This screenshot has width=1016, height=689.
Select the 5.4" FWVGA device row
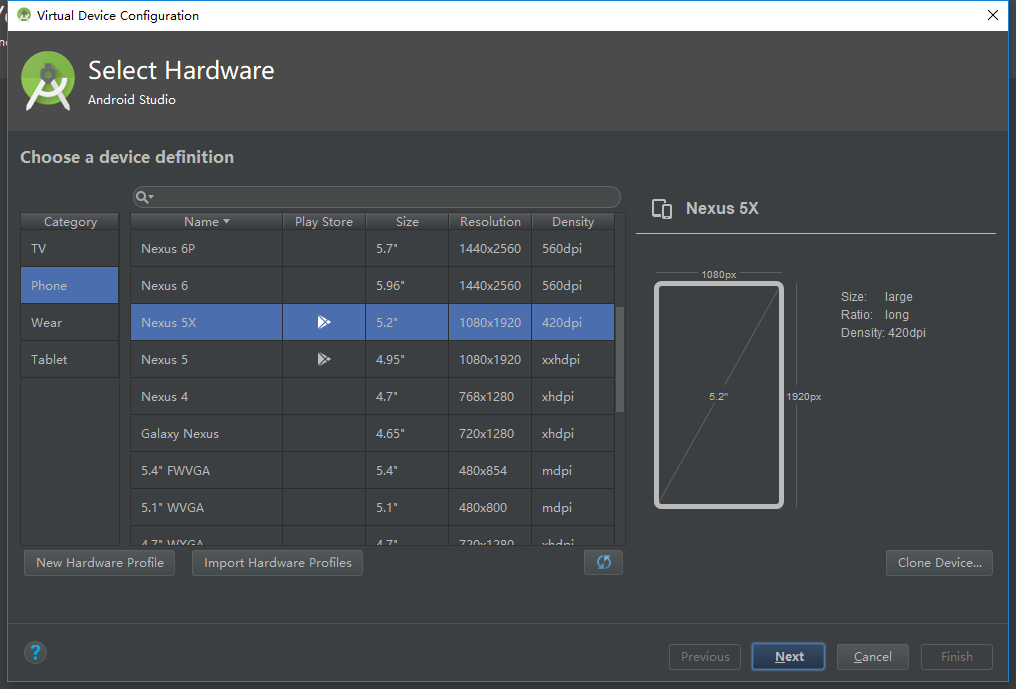[373, 470]
